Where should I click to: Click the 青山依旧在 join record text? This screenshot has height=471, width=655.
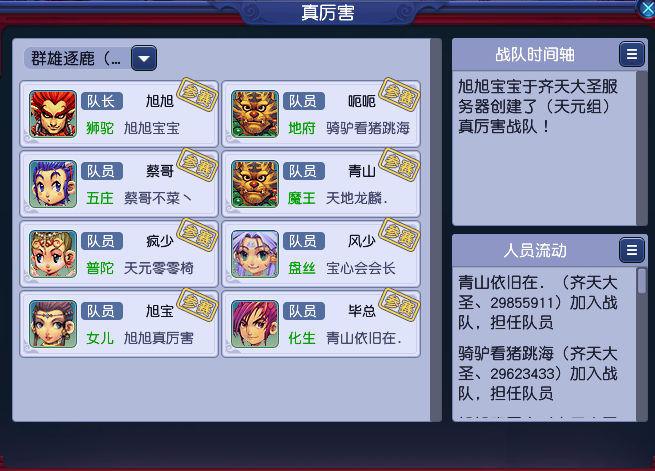coord(538,303)
